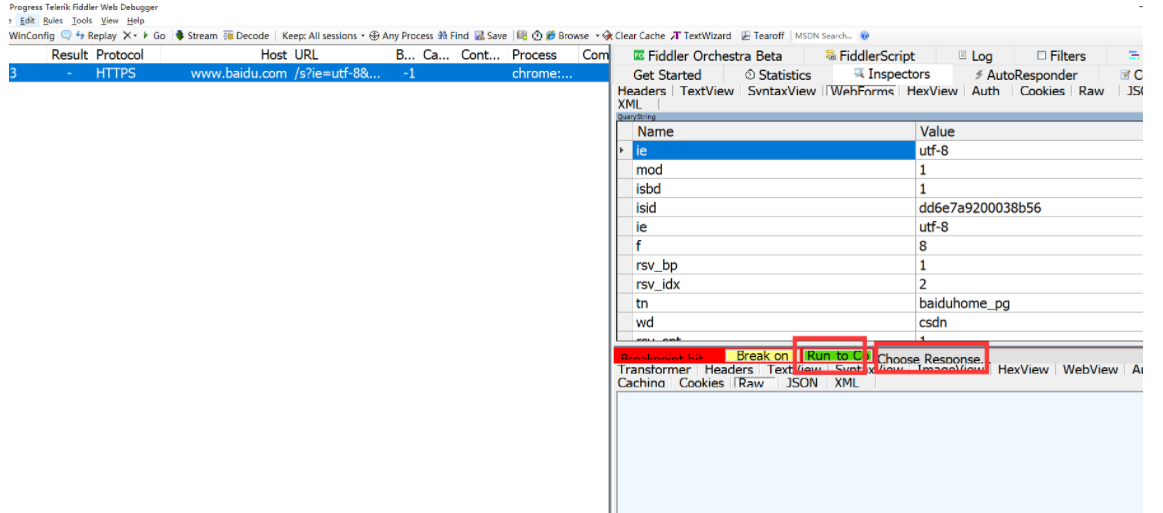Click the yellow Break on Response button
This screenshot has height=513, width=1163.
click(x=762, y=356)
